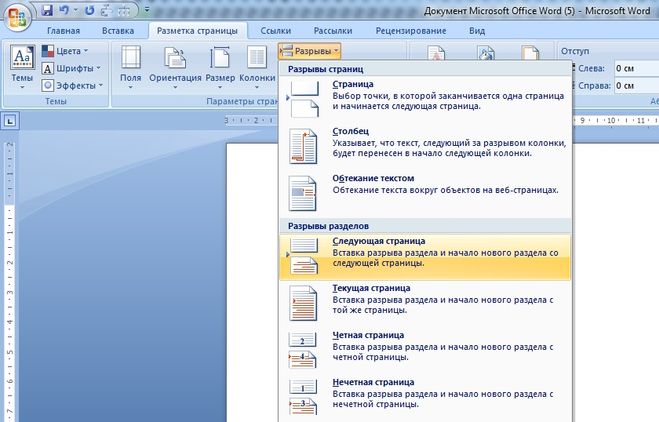Open the Поля margins button
Screen dimensions: 659x422
131,67
